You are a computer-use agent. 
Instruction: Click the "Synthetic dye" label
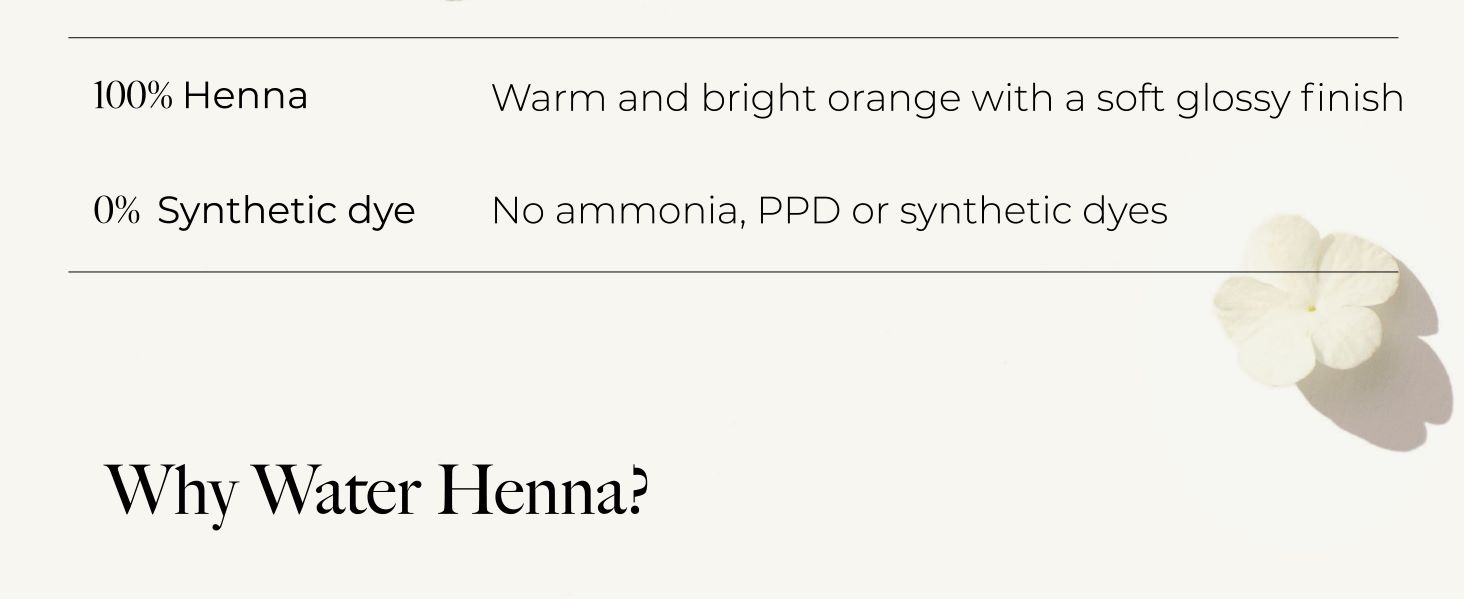coord(286,211)
